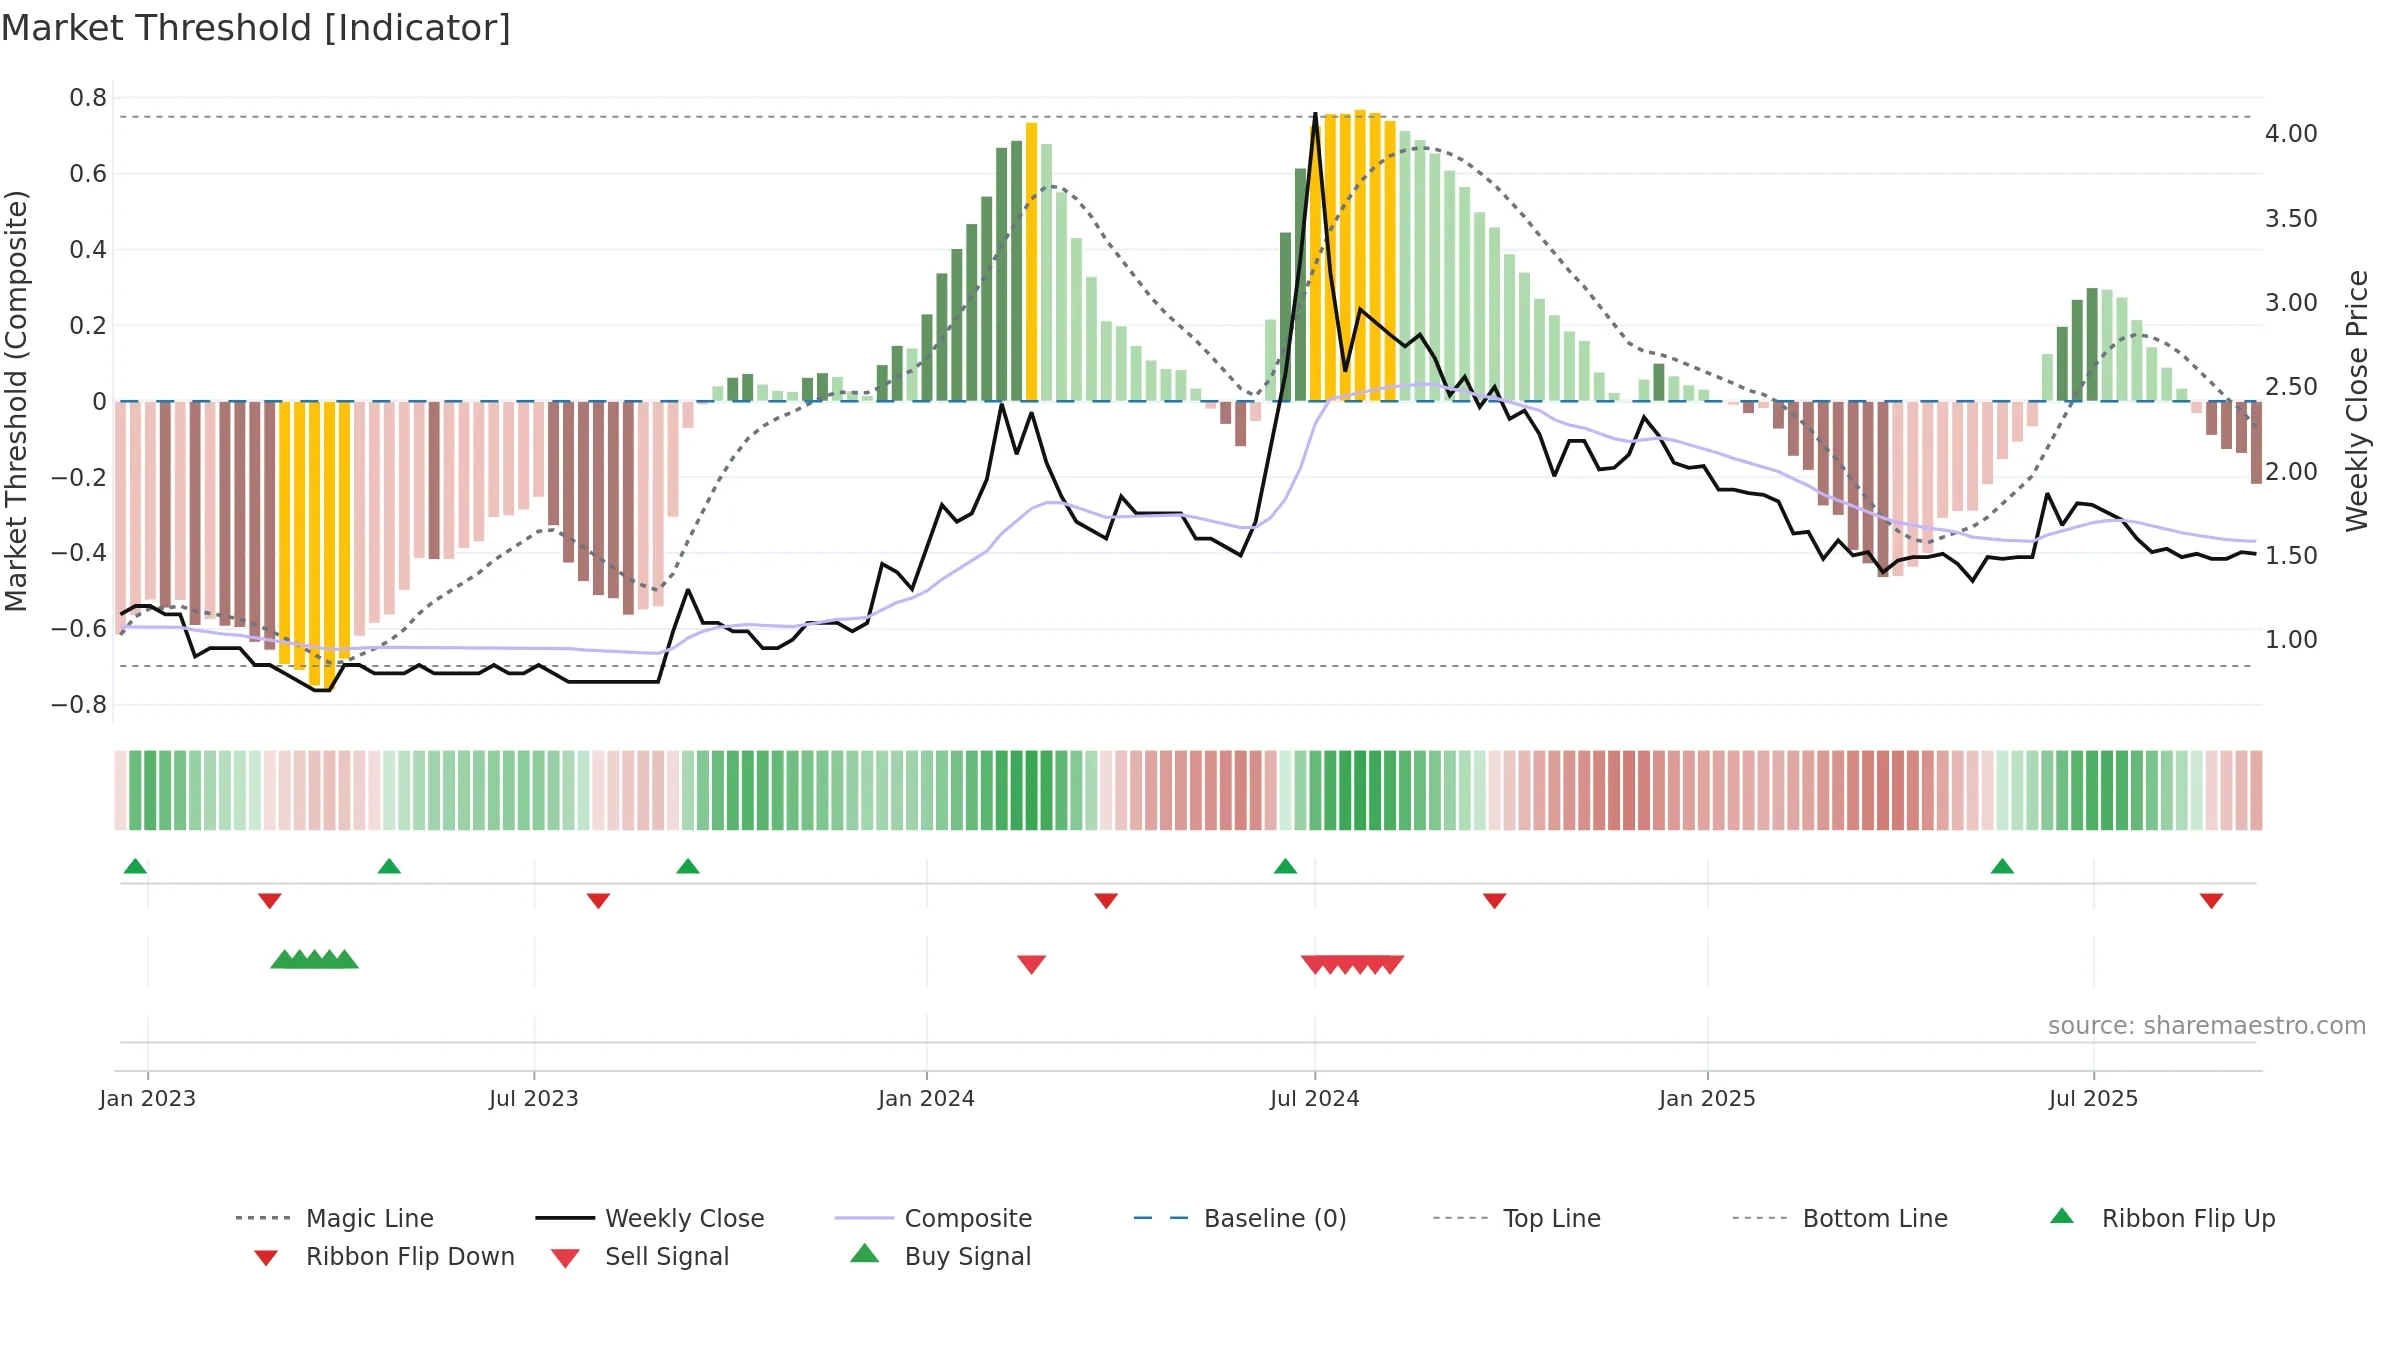The height and width of the screenshot is (1350, 2400).
Task: Click the Ribbon Flip Up marker in May 2025
Action: pyautogui.click(x=2002, y=866)
